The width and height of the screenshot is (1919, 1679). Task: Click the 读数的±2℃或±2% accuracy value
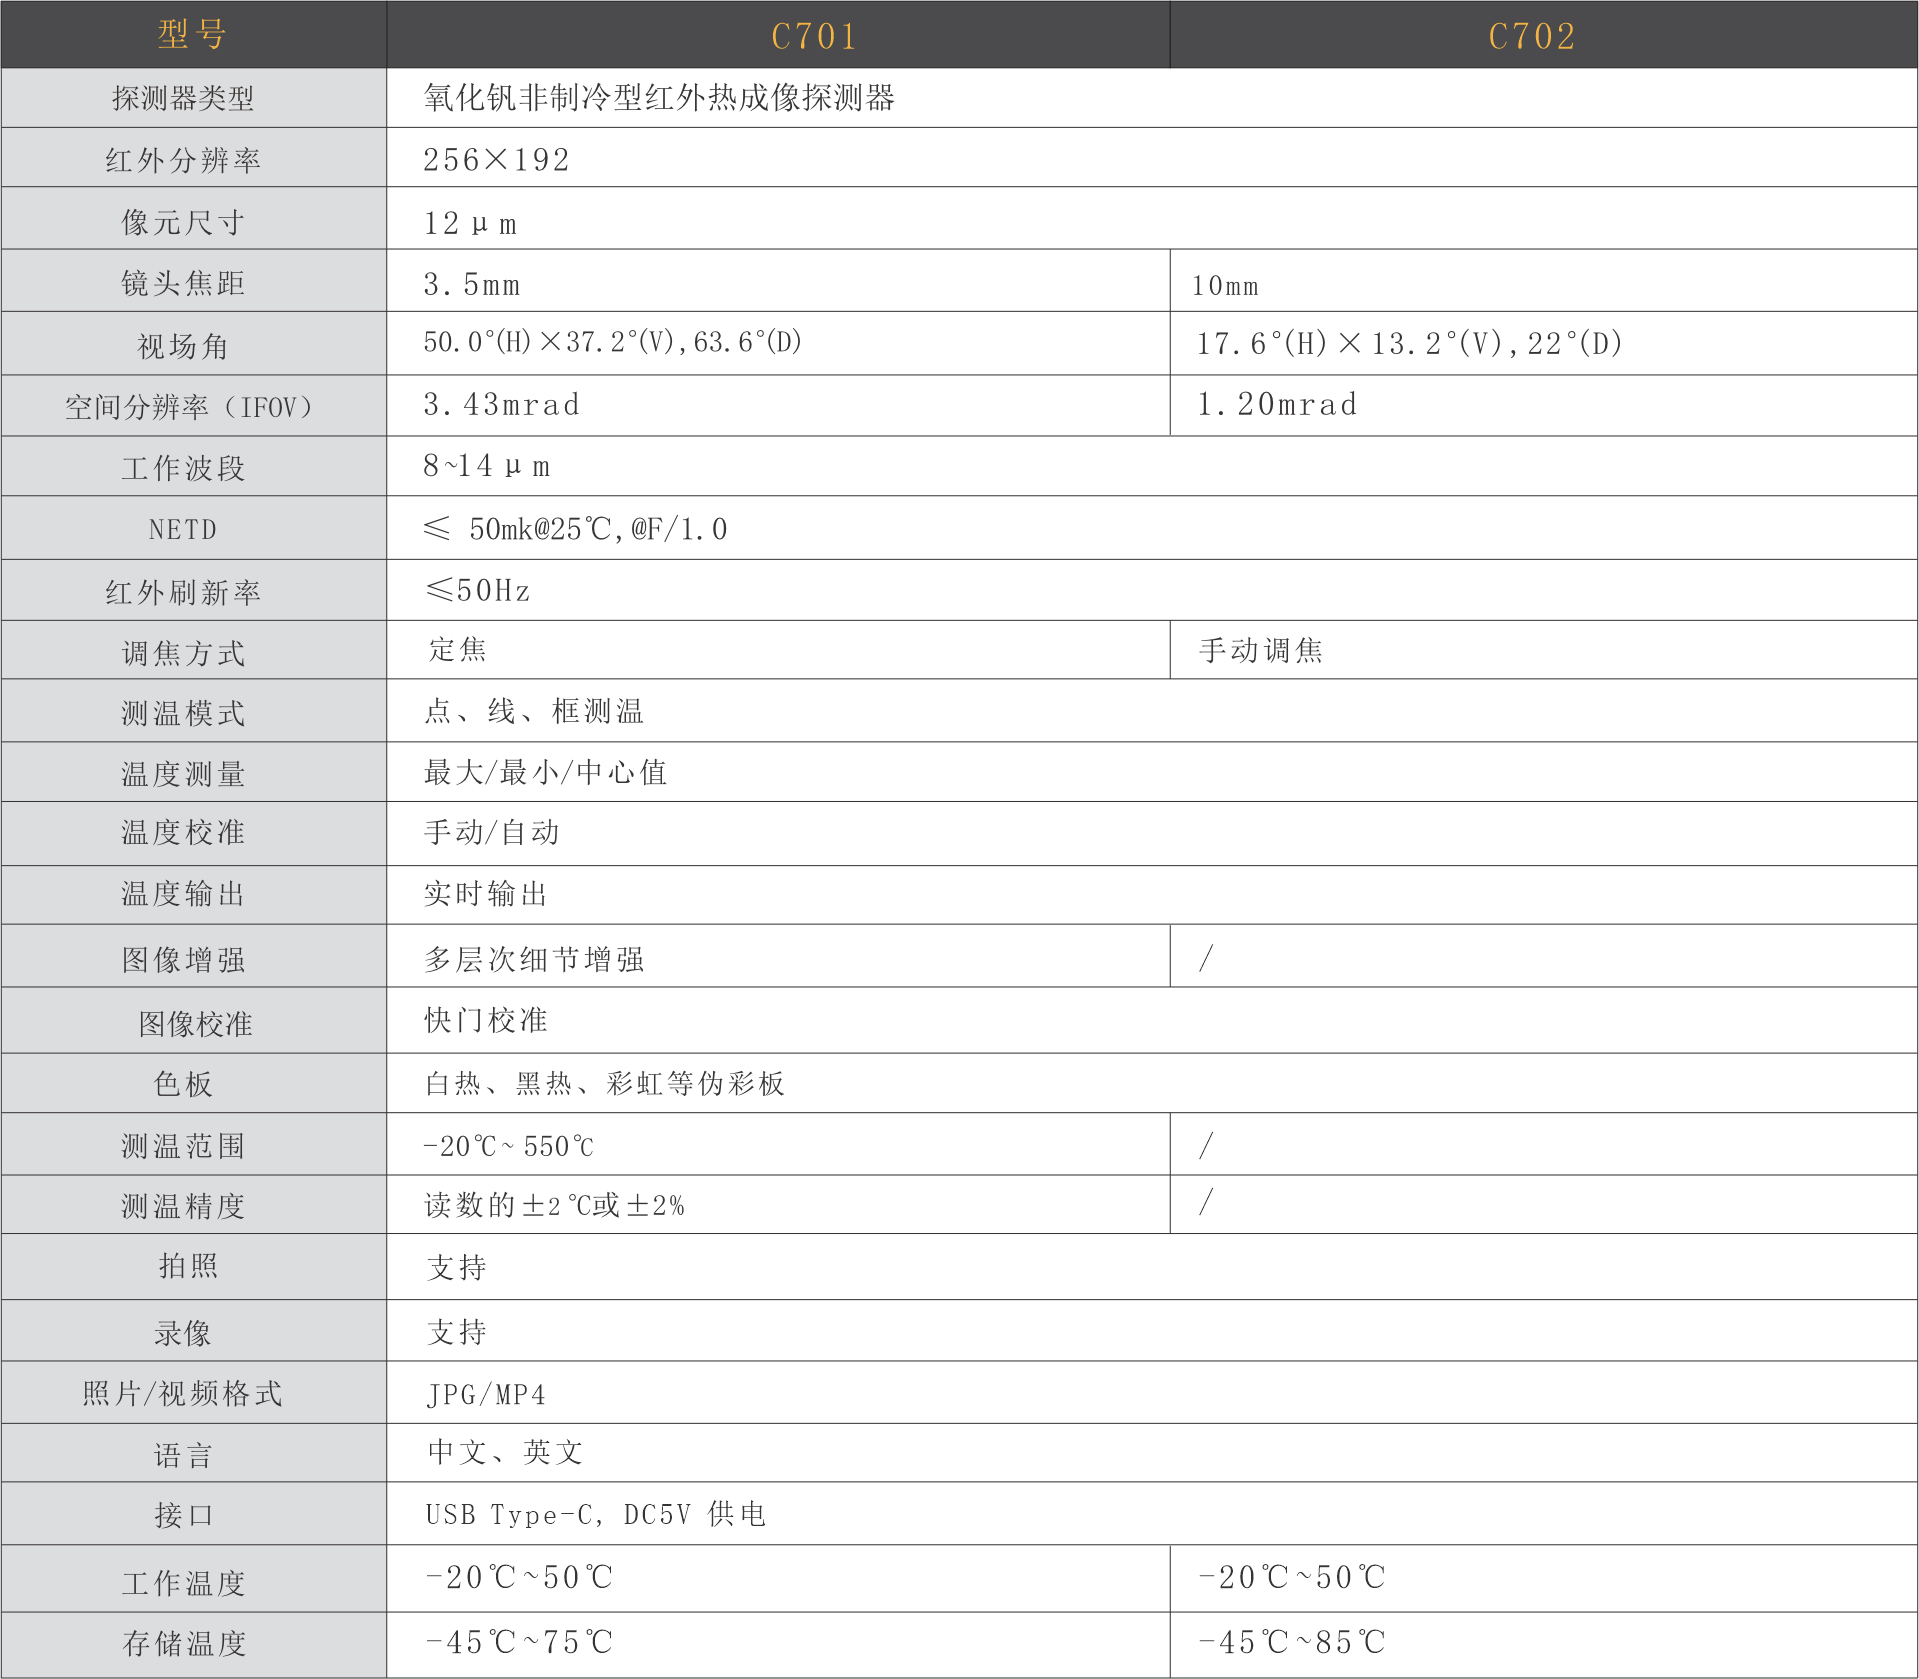pyautogui.click(x=554, y=1205)
